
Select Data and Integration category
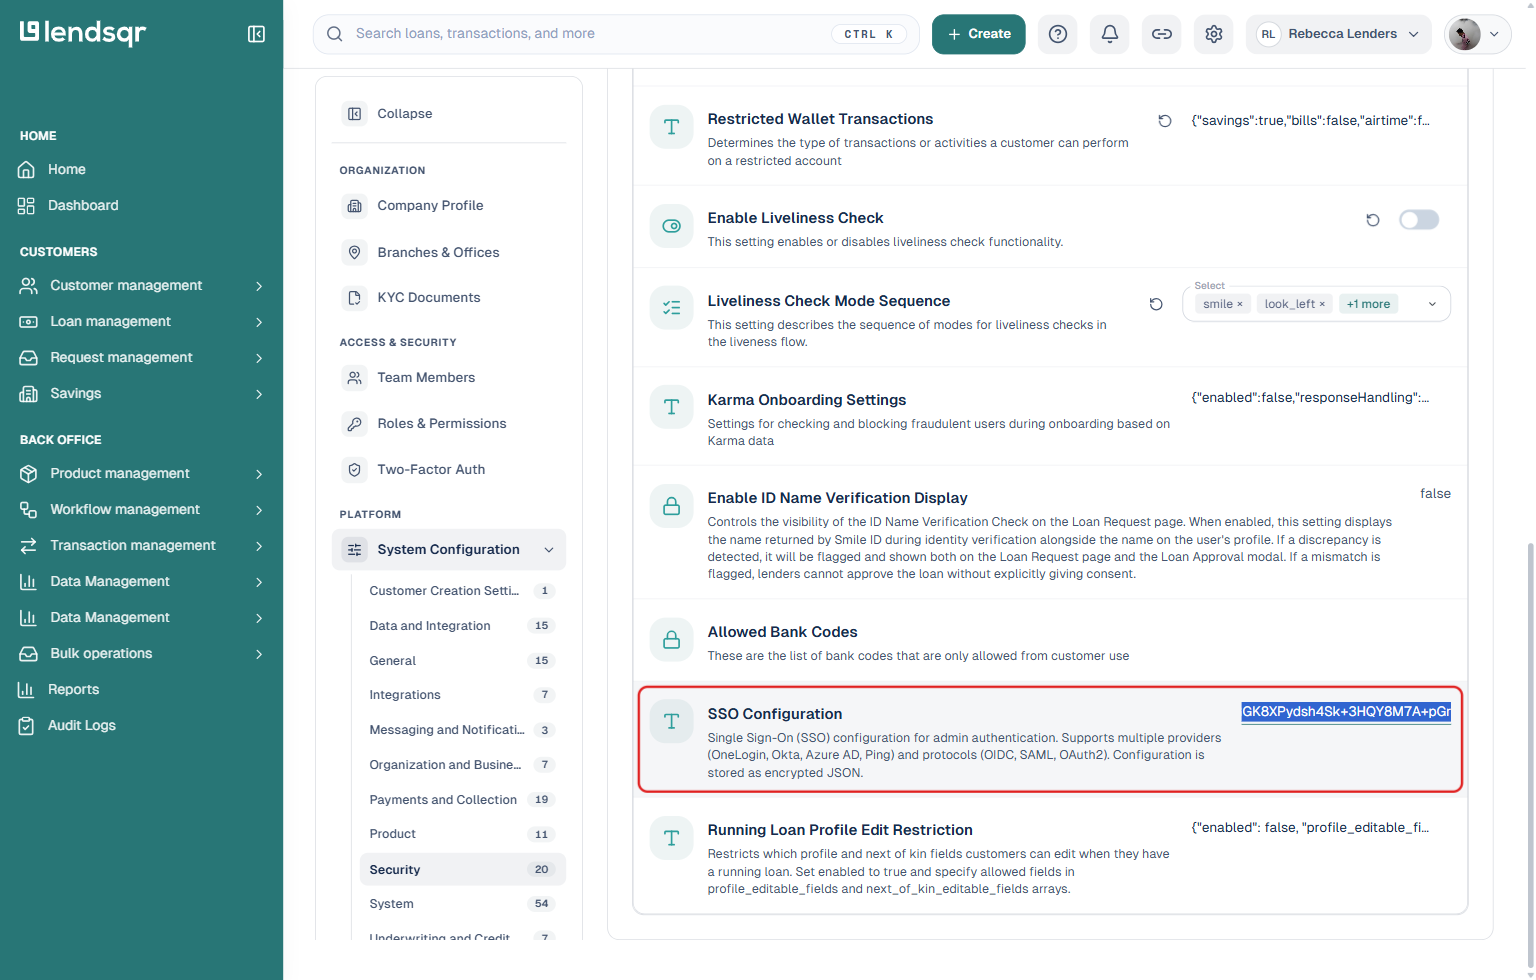coord(462,626)
